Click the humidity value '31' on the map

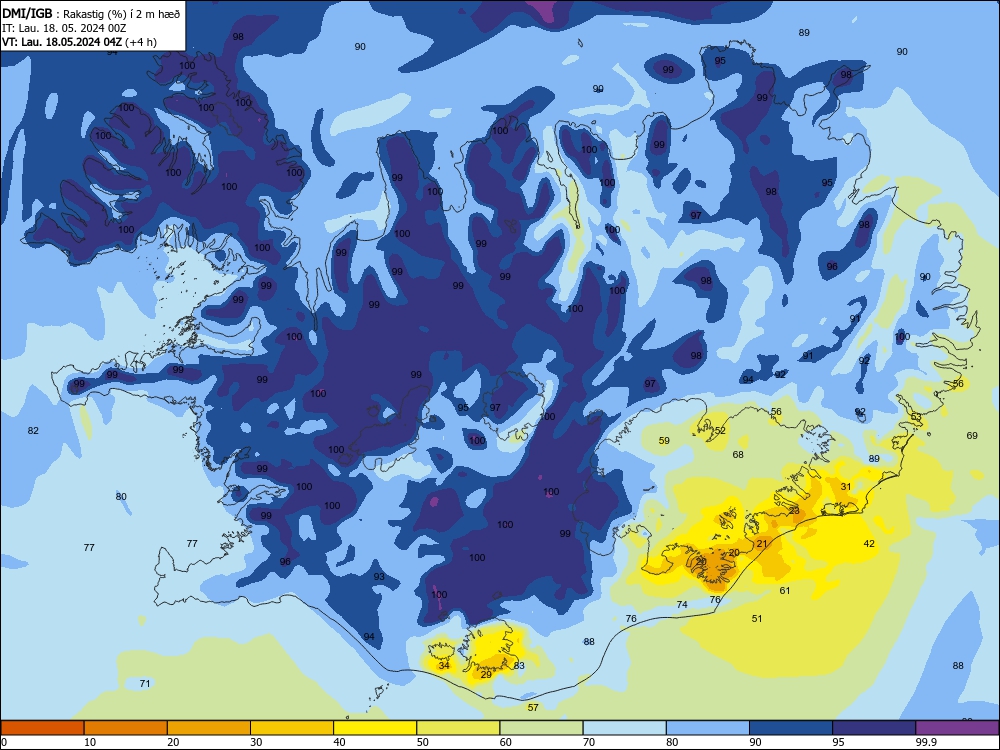(x=846, y=486)
